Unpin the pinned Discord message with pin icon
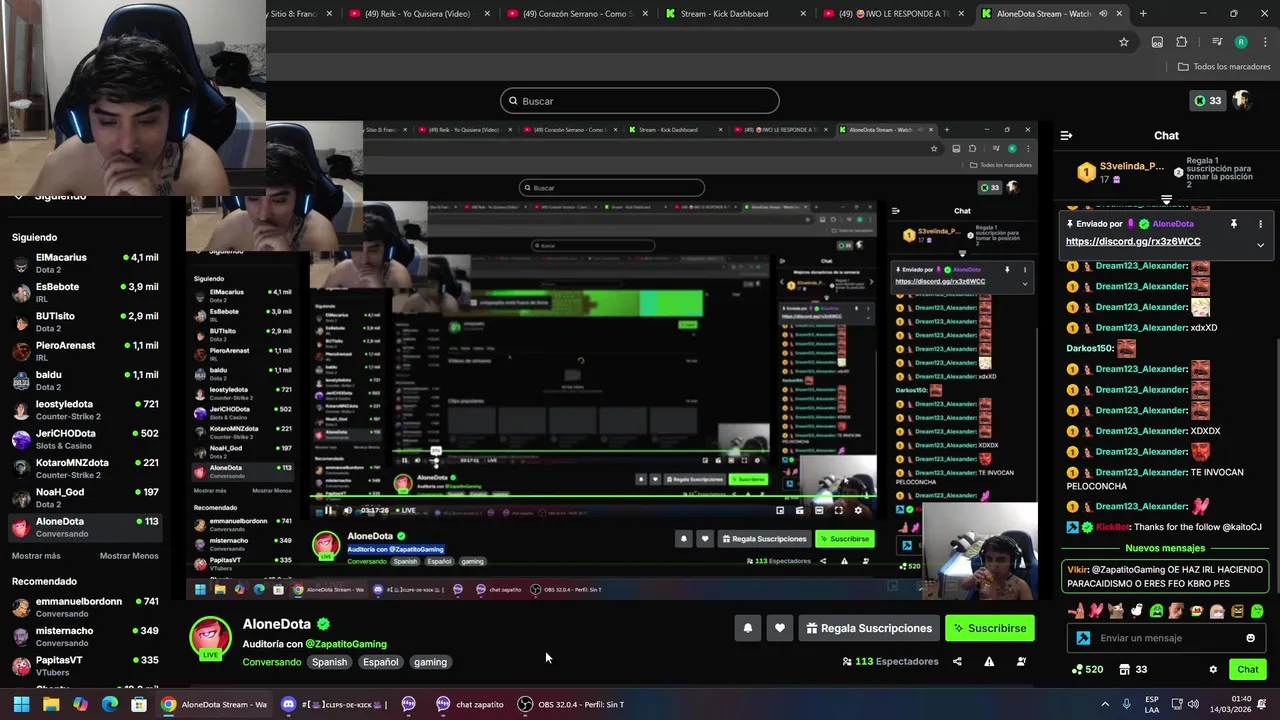1280x720 pixels. 1233,224
